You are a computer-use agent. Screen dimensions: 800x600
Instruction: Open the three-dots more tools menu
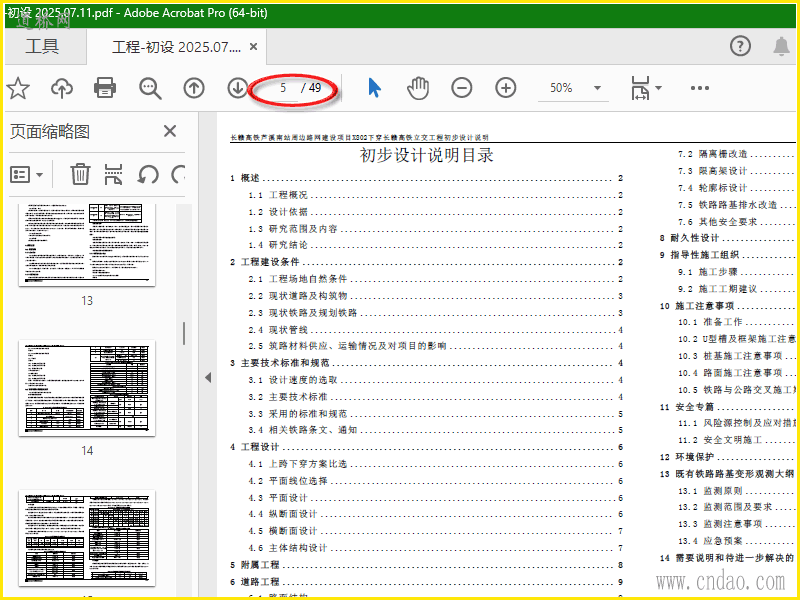tap(699, 88)
